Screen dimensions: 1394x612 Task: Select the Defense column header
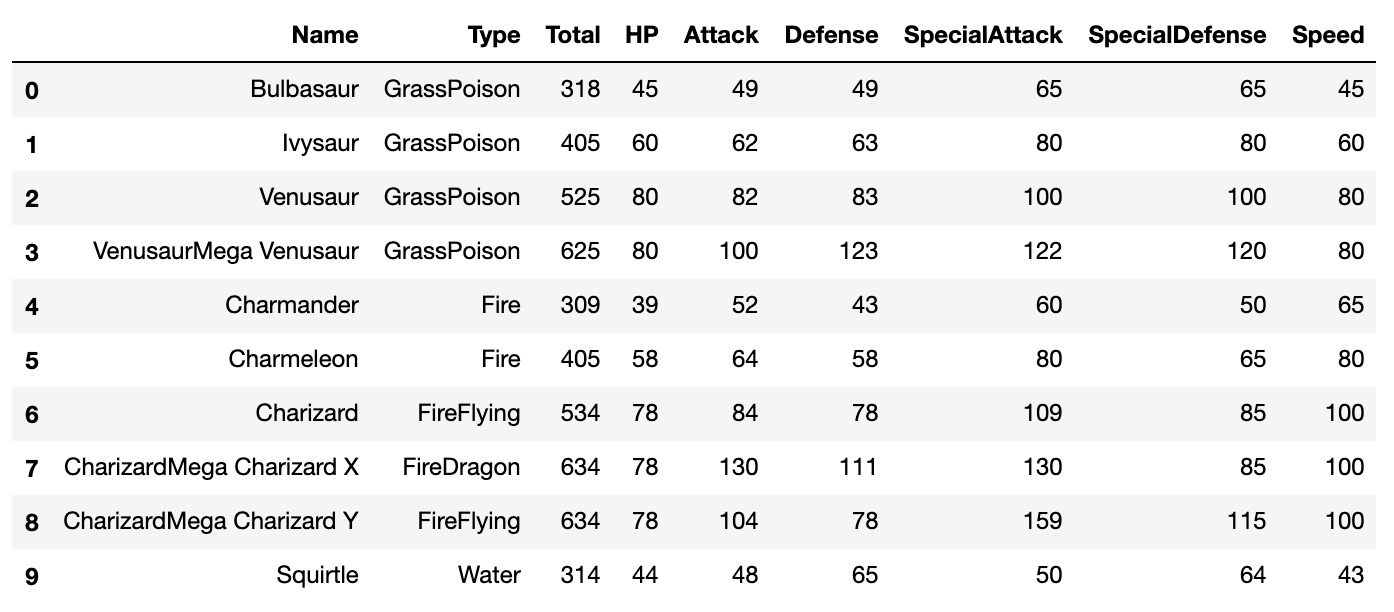831,35
